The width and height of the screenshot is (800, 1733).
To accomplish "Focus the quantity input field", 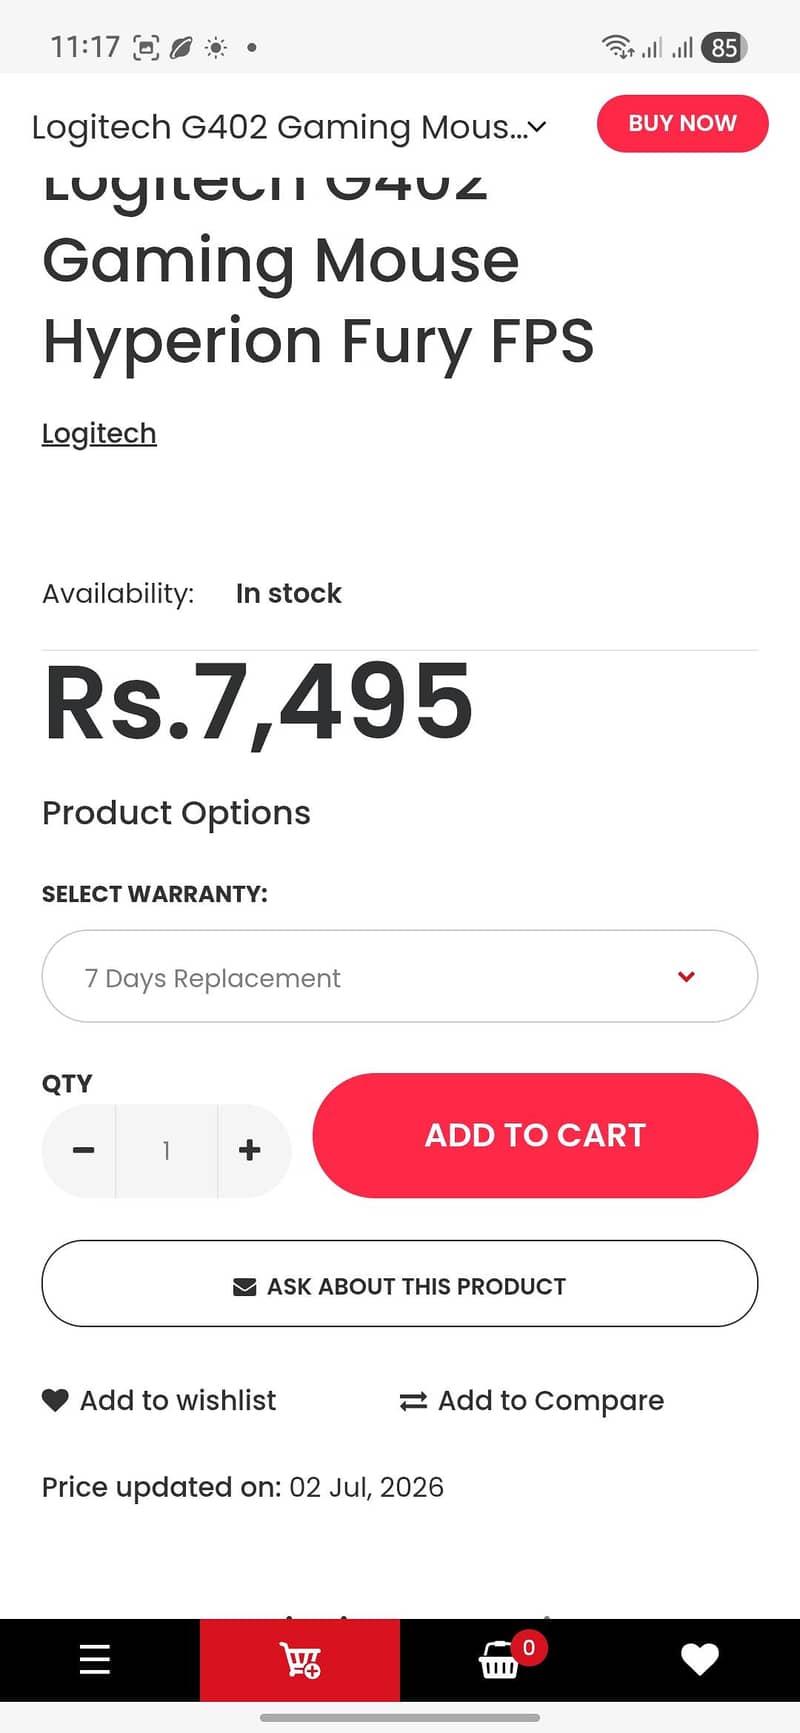I will pyautogui.click(x=167, y=1150).
